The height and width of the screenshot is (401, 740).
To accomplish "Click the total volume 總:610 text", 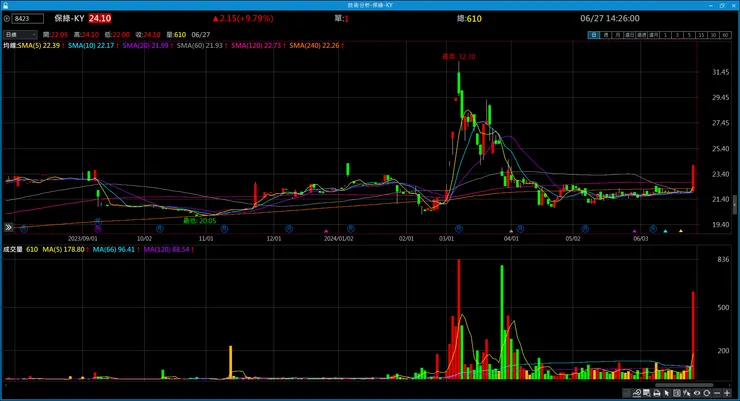I will (469, 18).
